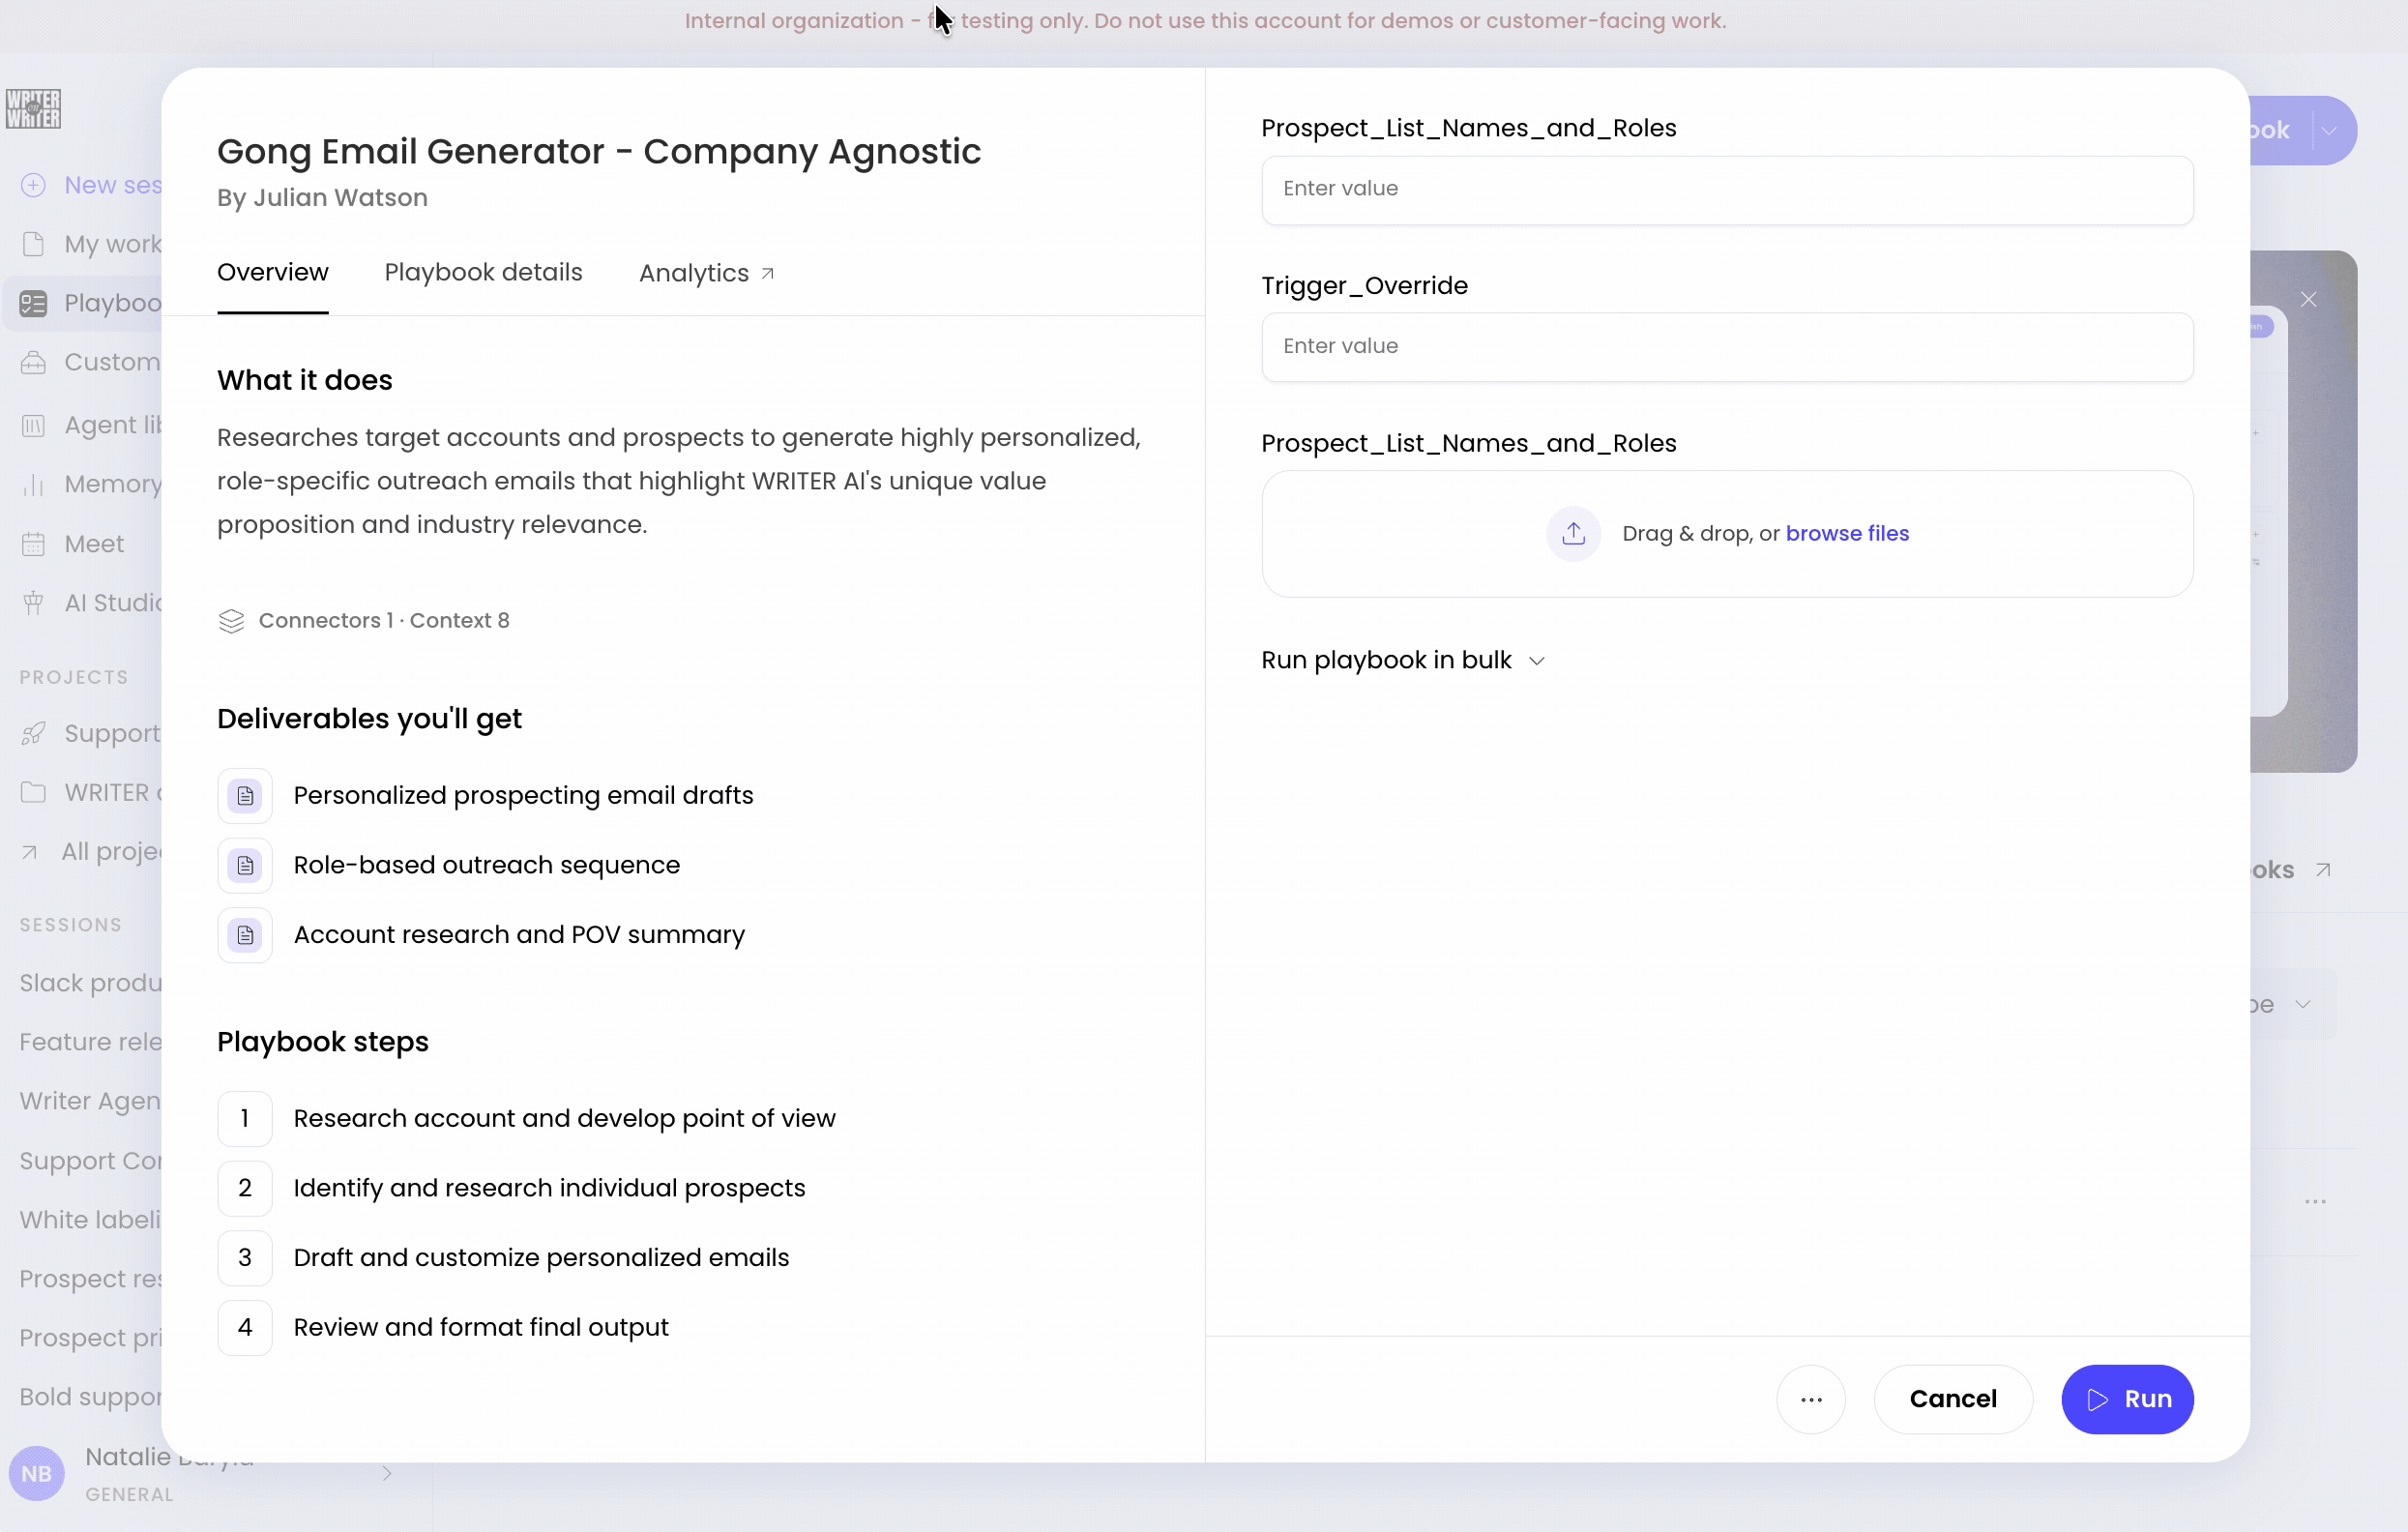Click the AI Studio sidebar icon
2408x1532 pixels.
pos(33,603)
